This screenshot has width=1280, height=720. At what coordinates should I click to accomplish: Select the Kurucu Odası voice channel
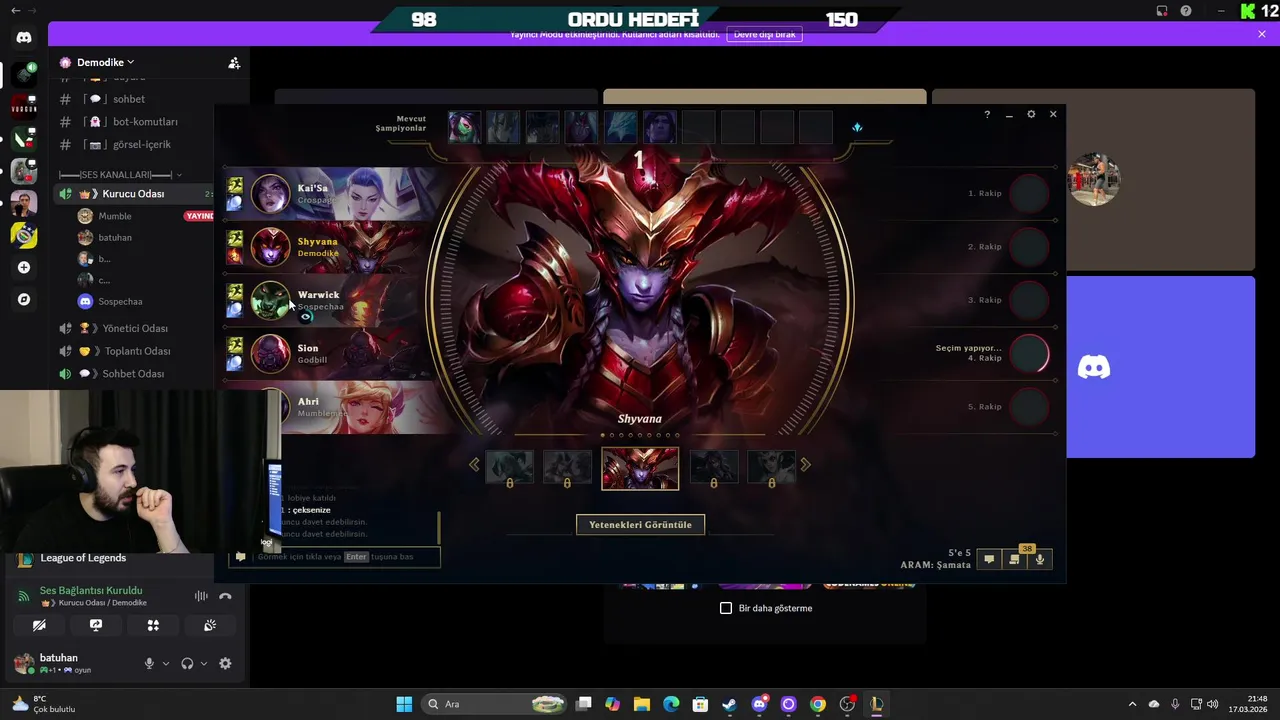pyautogui.click(x=133, y=194)
